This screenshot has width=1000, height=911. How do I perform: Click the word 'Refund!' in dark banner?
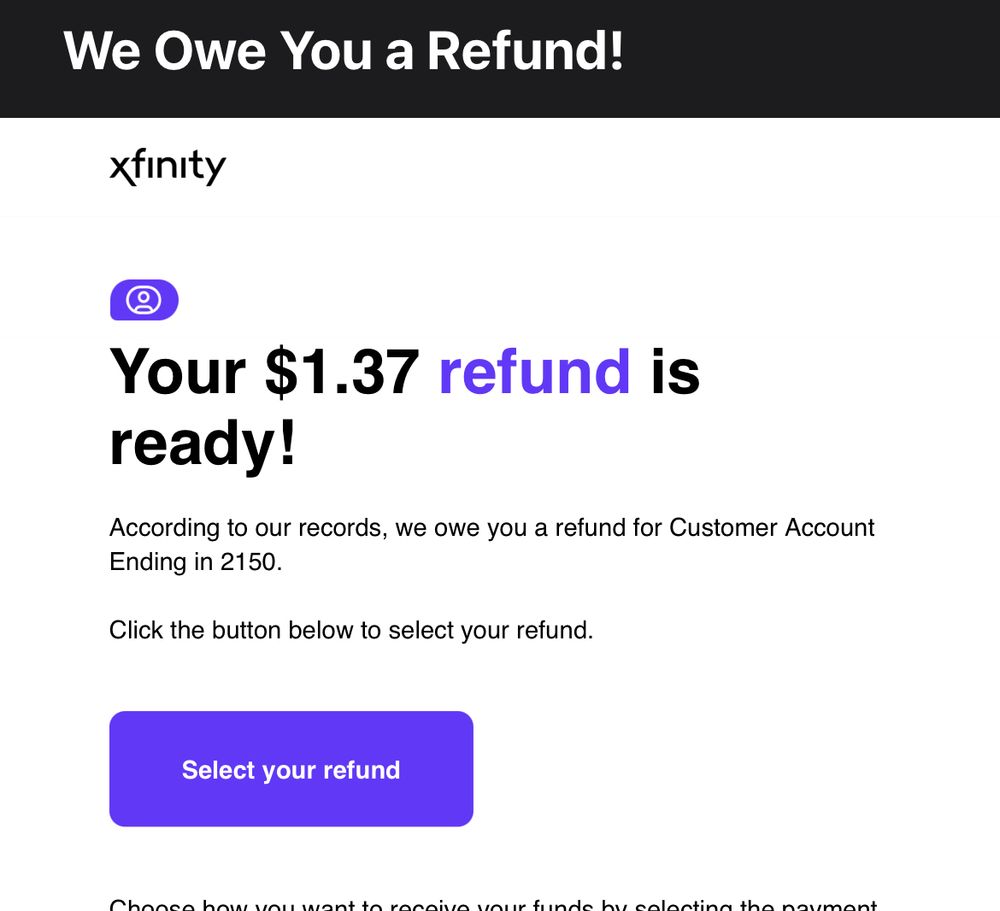tap(525, 51)
